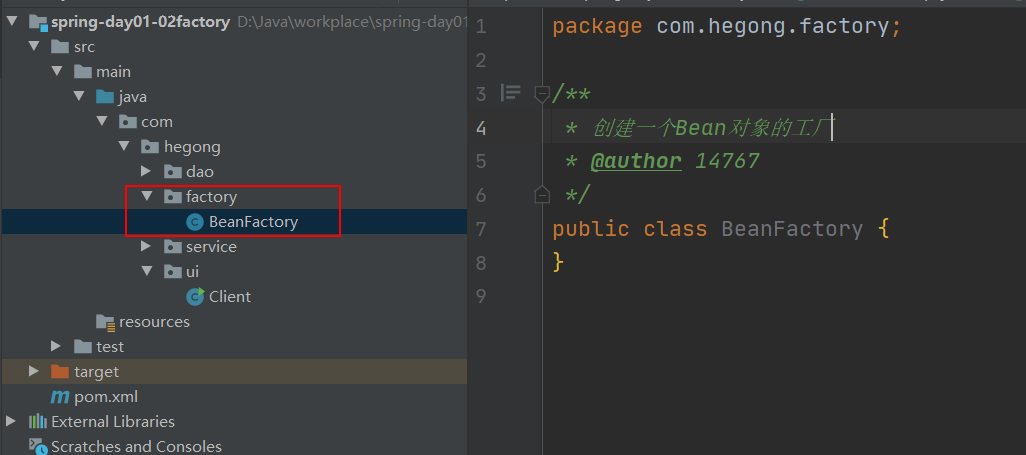Screen dimensions: 1026x455
Task: Click the main folder icon
Action: click(x=83, y=72)
